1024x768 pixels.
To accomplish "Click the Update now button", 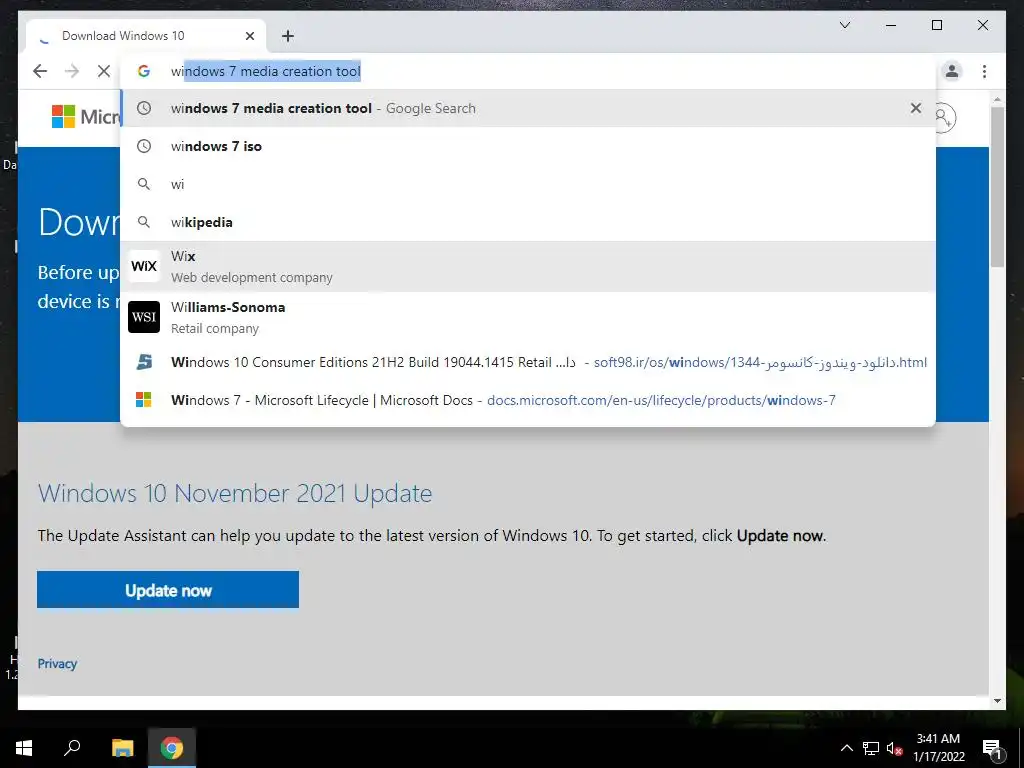I will [168, 590].
